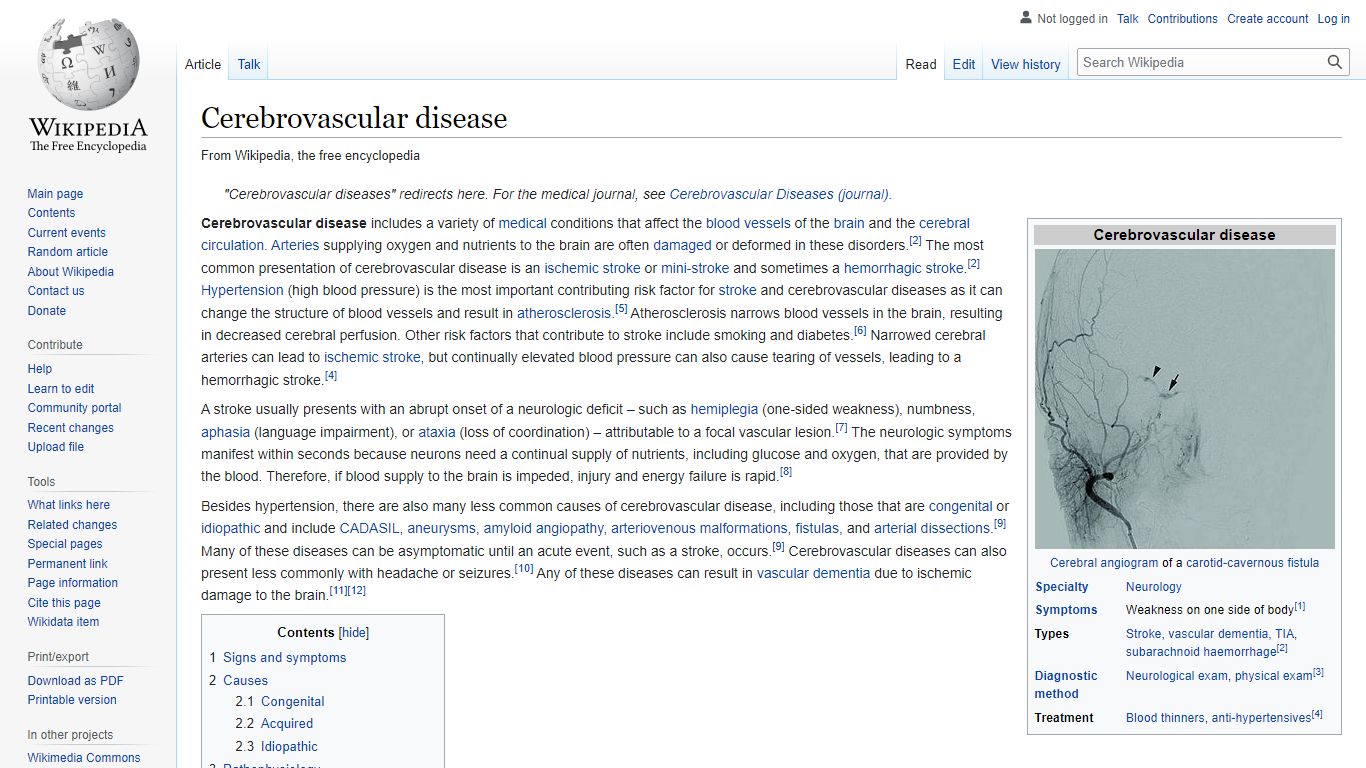
Task: Click carotid-cavernous fistula caption link
Action: click(x=1252, y=563)
